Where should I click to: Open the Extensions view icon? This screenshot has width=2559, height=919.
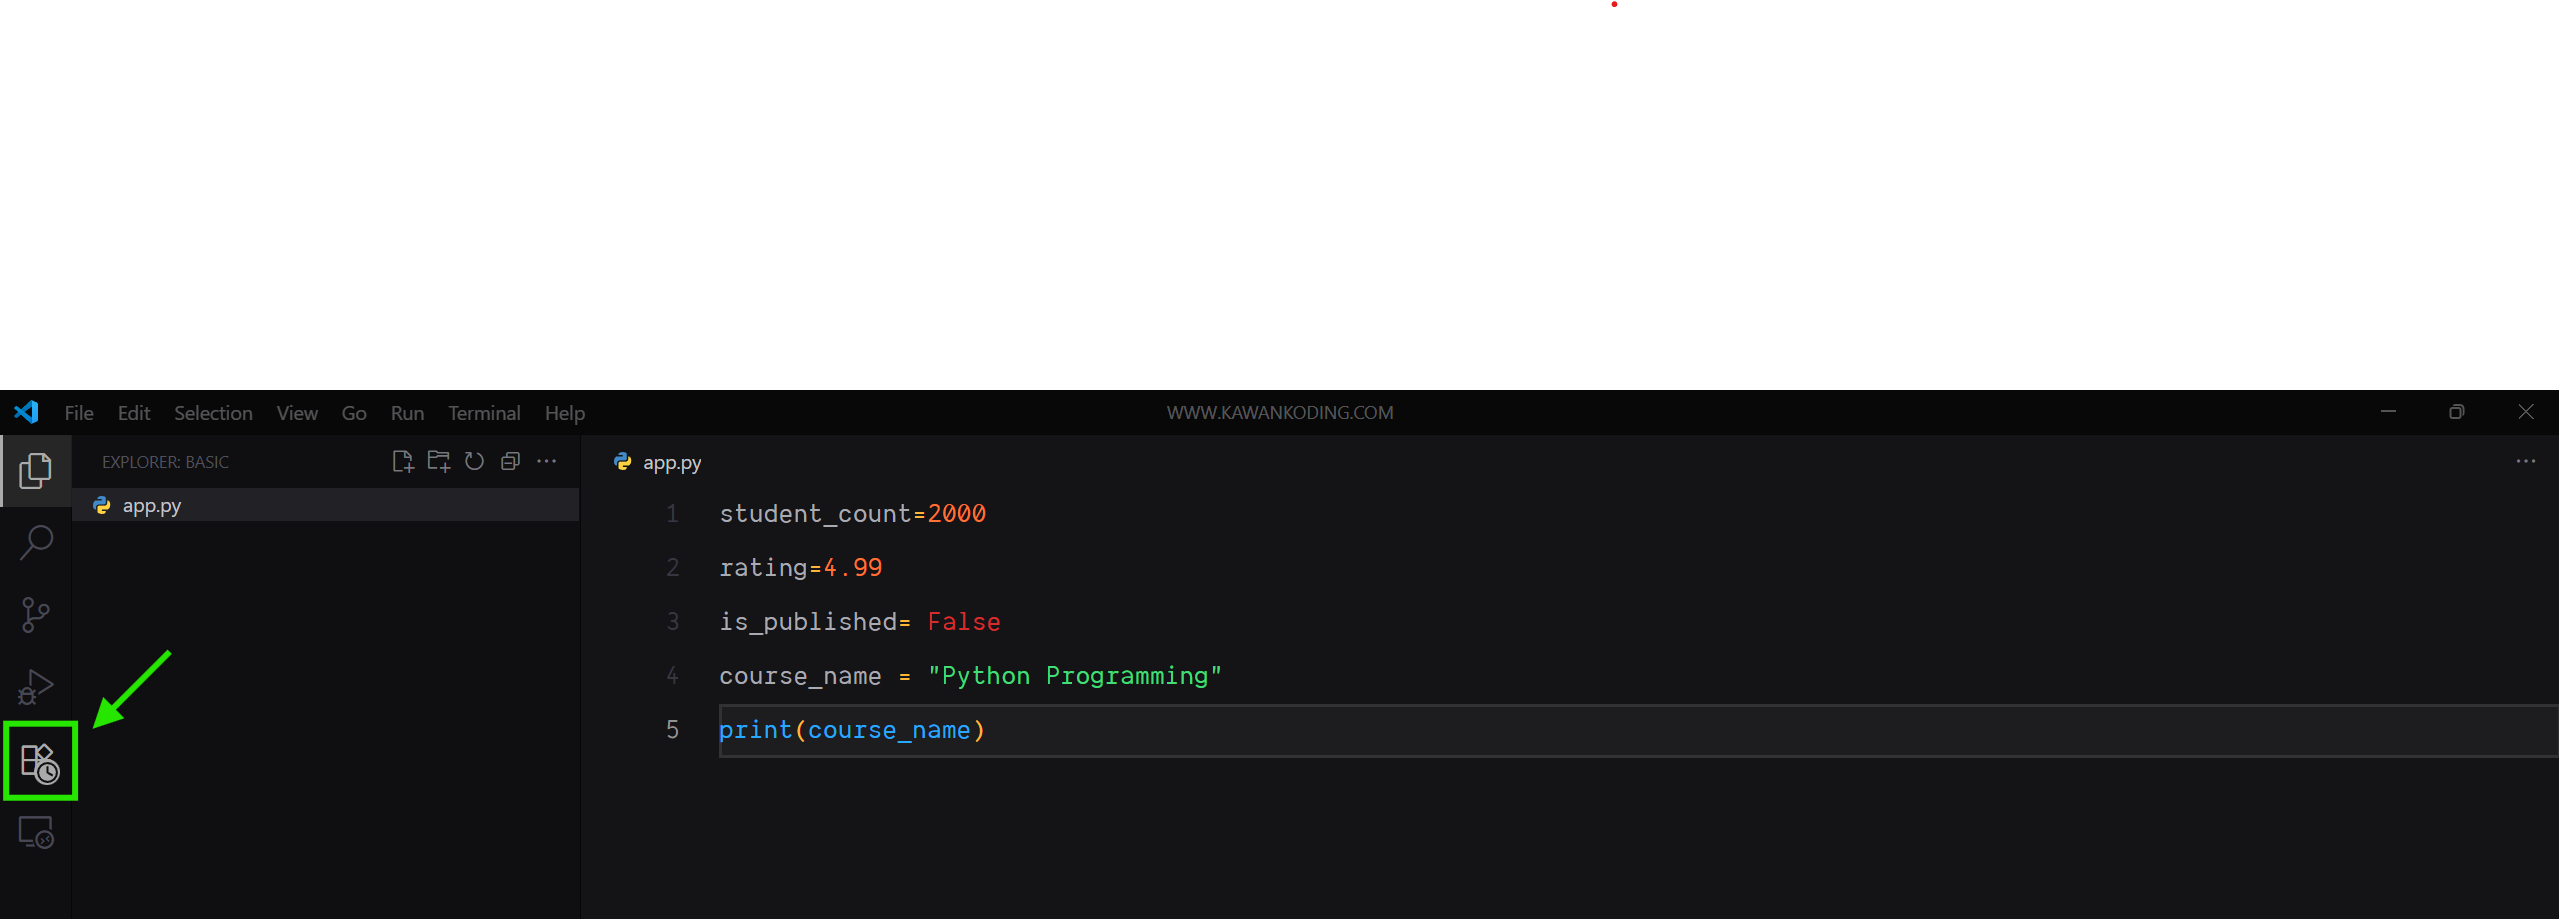click(40, 763)
